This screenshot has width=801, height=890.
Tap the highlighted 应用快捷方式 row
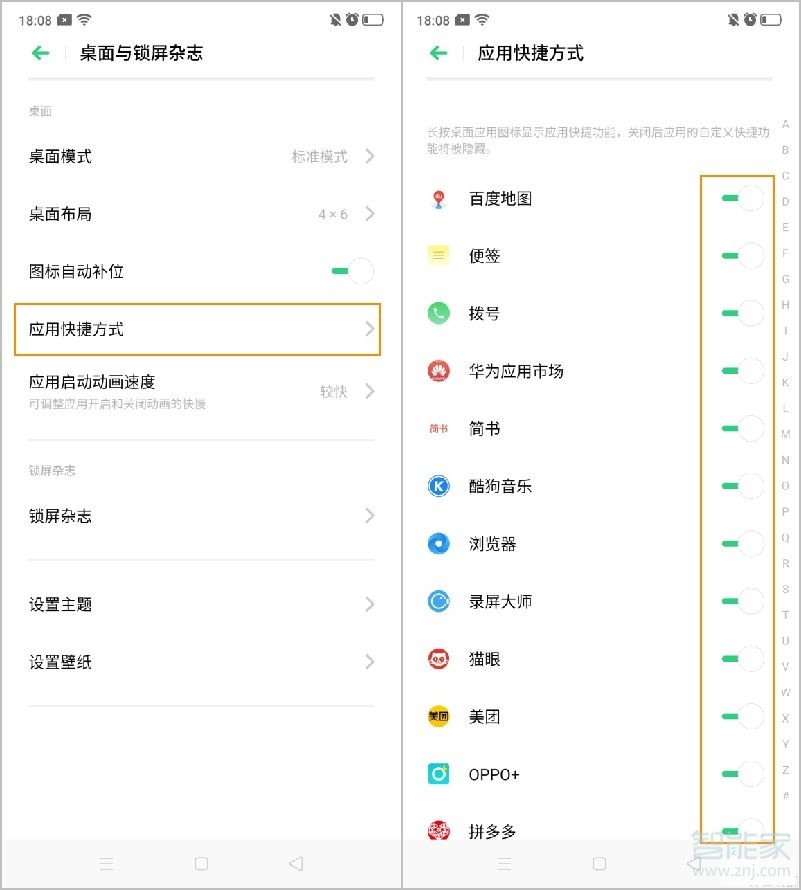click(197, 329)
